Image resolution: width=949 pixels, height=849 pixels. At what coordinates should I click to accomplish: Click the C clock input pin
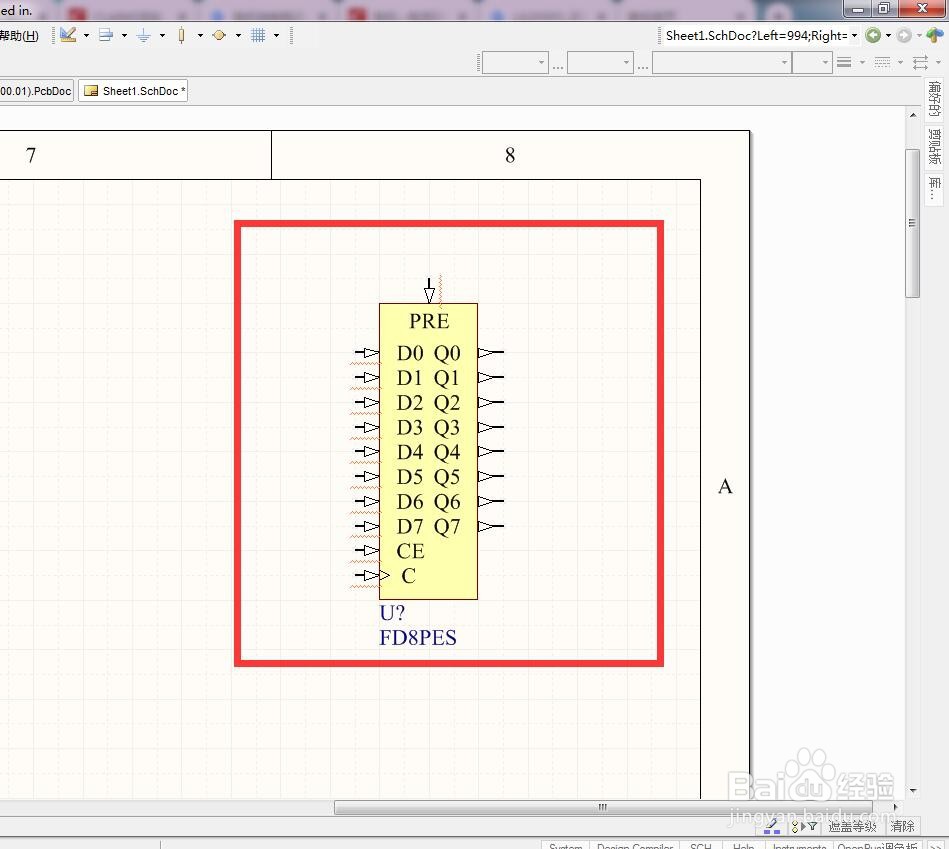coord(367,575)
